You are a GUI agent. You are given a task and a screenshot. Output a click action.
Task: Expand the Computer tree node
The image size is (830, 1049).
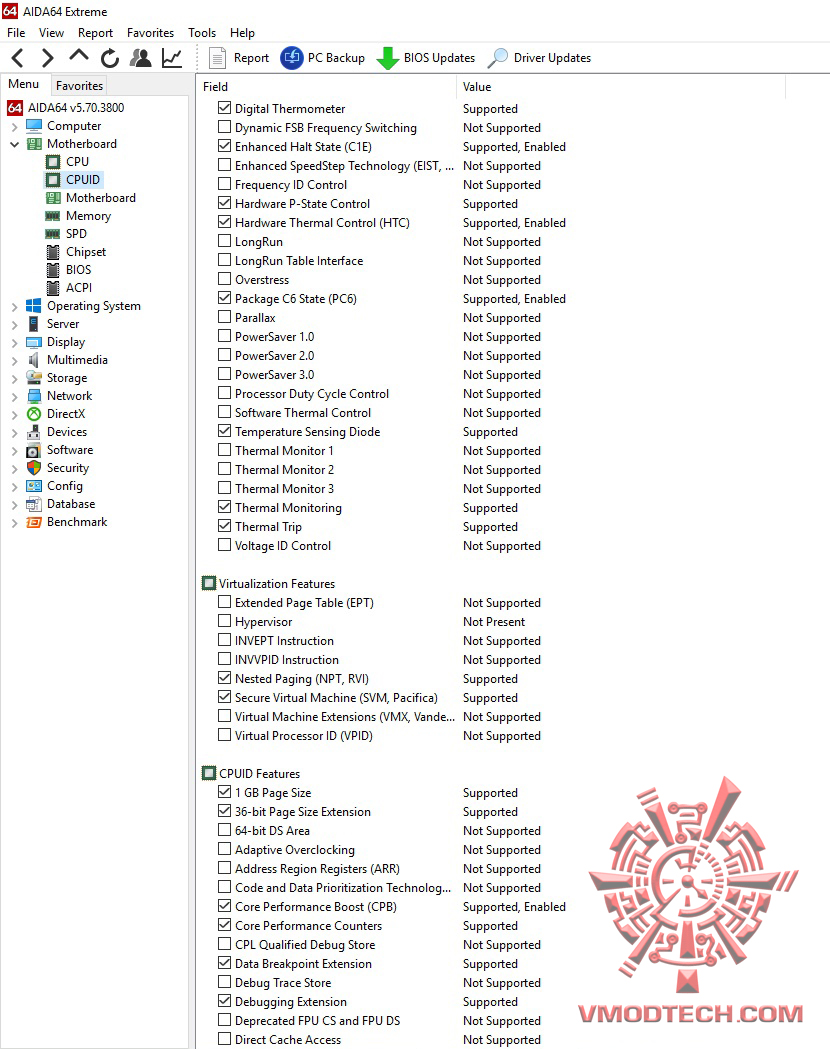[x=15, y=126]
